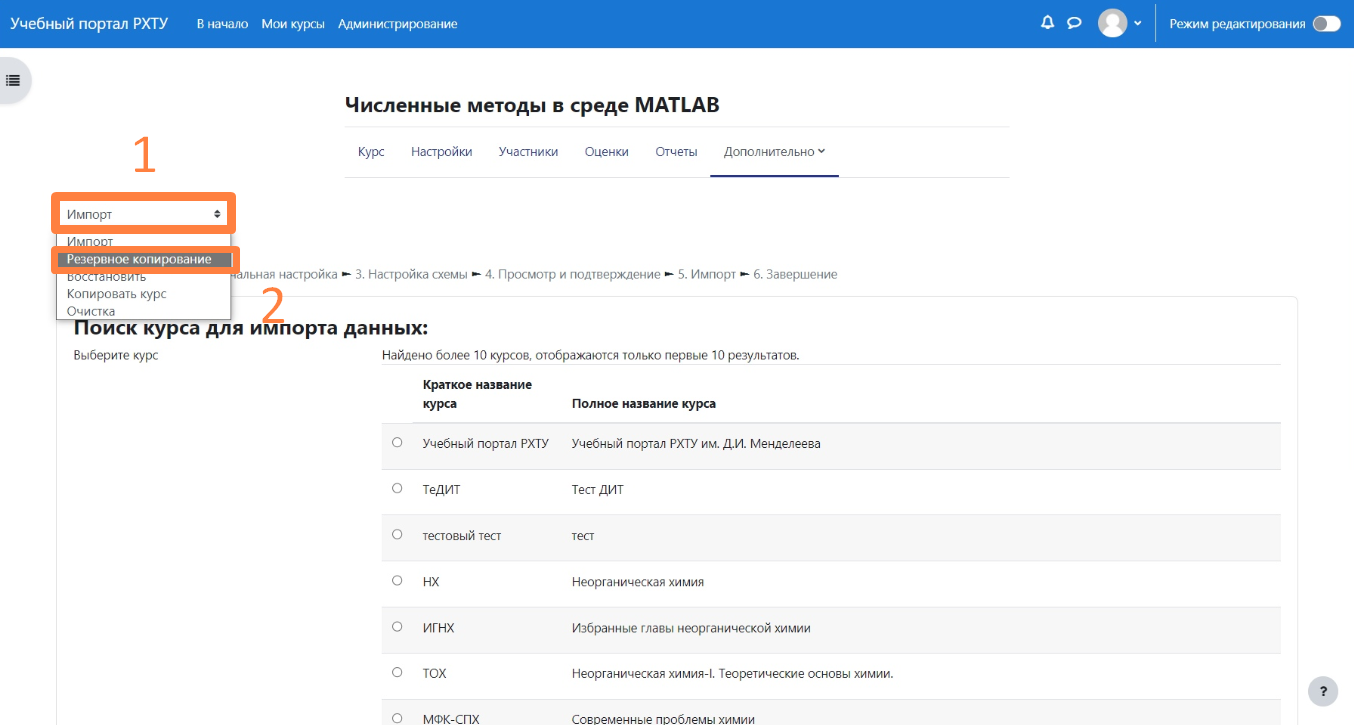Select radio button for ТеДИТ course
This screenshot has width=1354, height=725.
[397, 488]
